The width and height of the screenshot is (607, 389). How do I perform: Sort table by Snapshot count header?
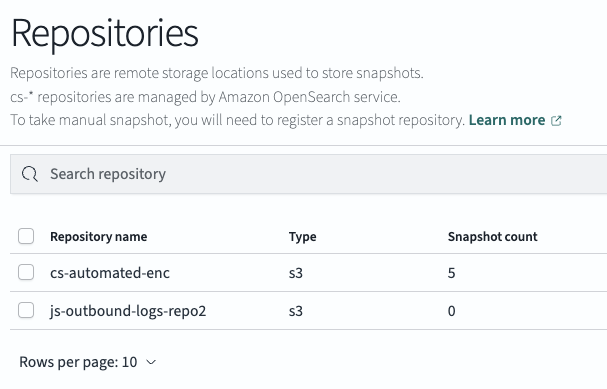click(492, 236)
